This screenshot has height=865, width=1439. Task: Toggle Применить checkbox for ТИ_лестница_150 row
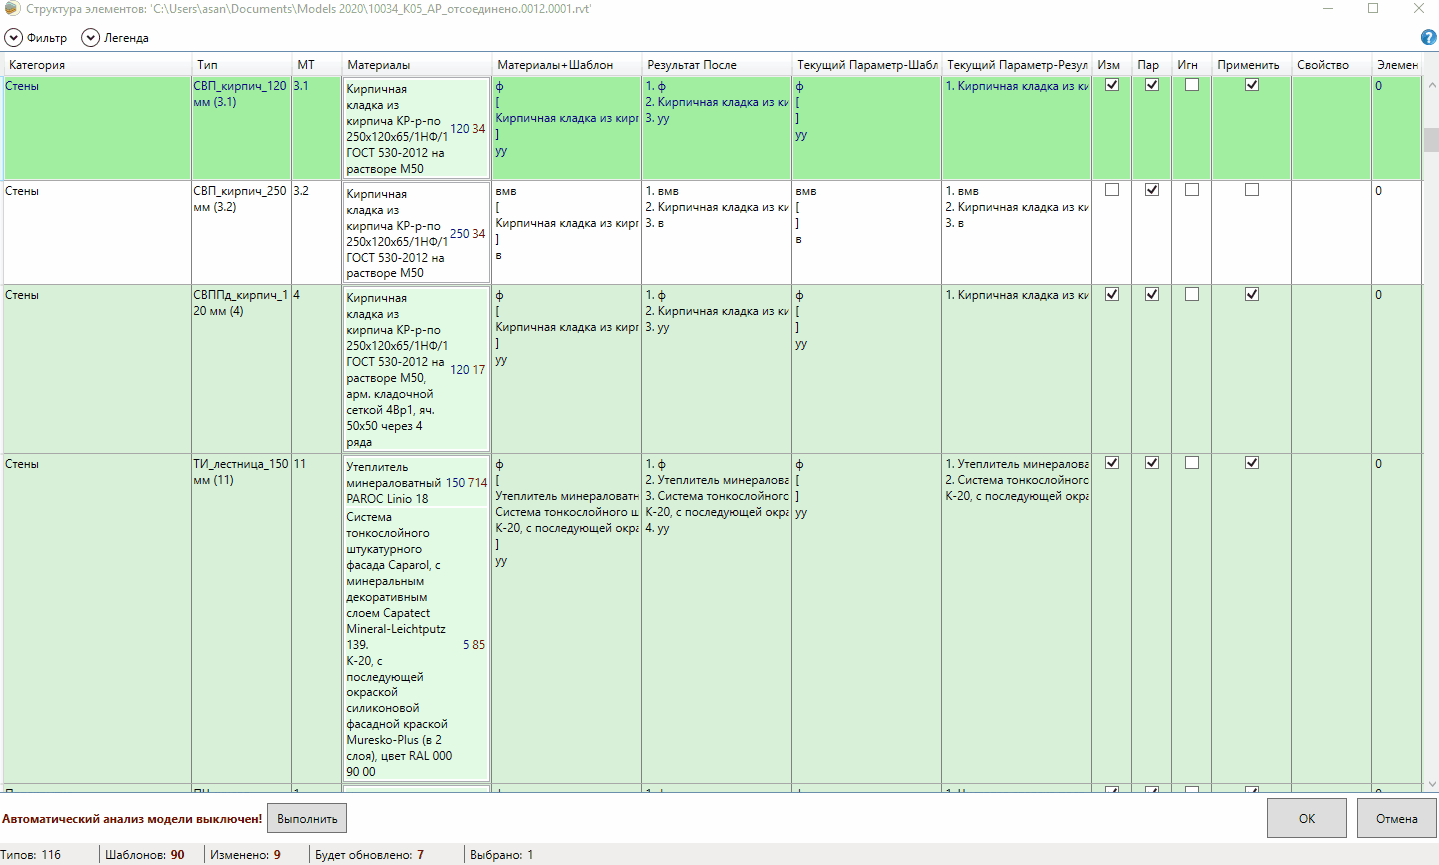(x=1252, y=463)
